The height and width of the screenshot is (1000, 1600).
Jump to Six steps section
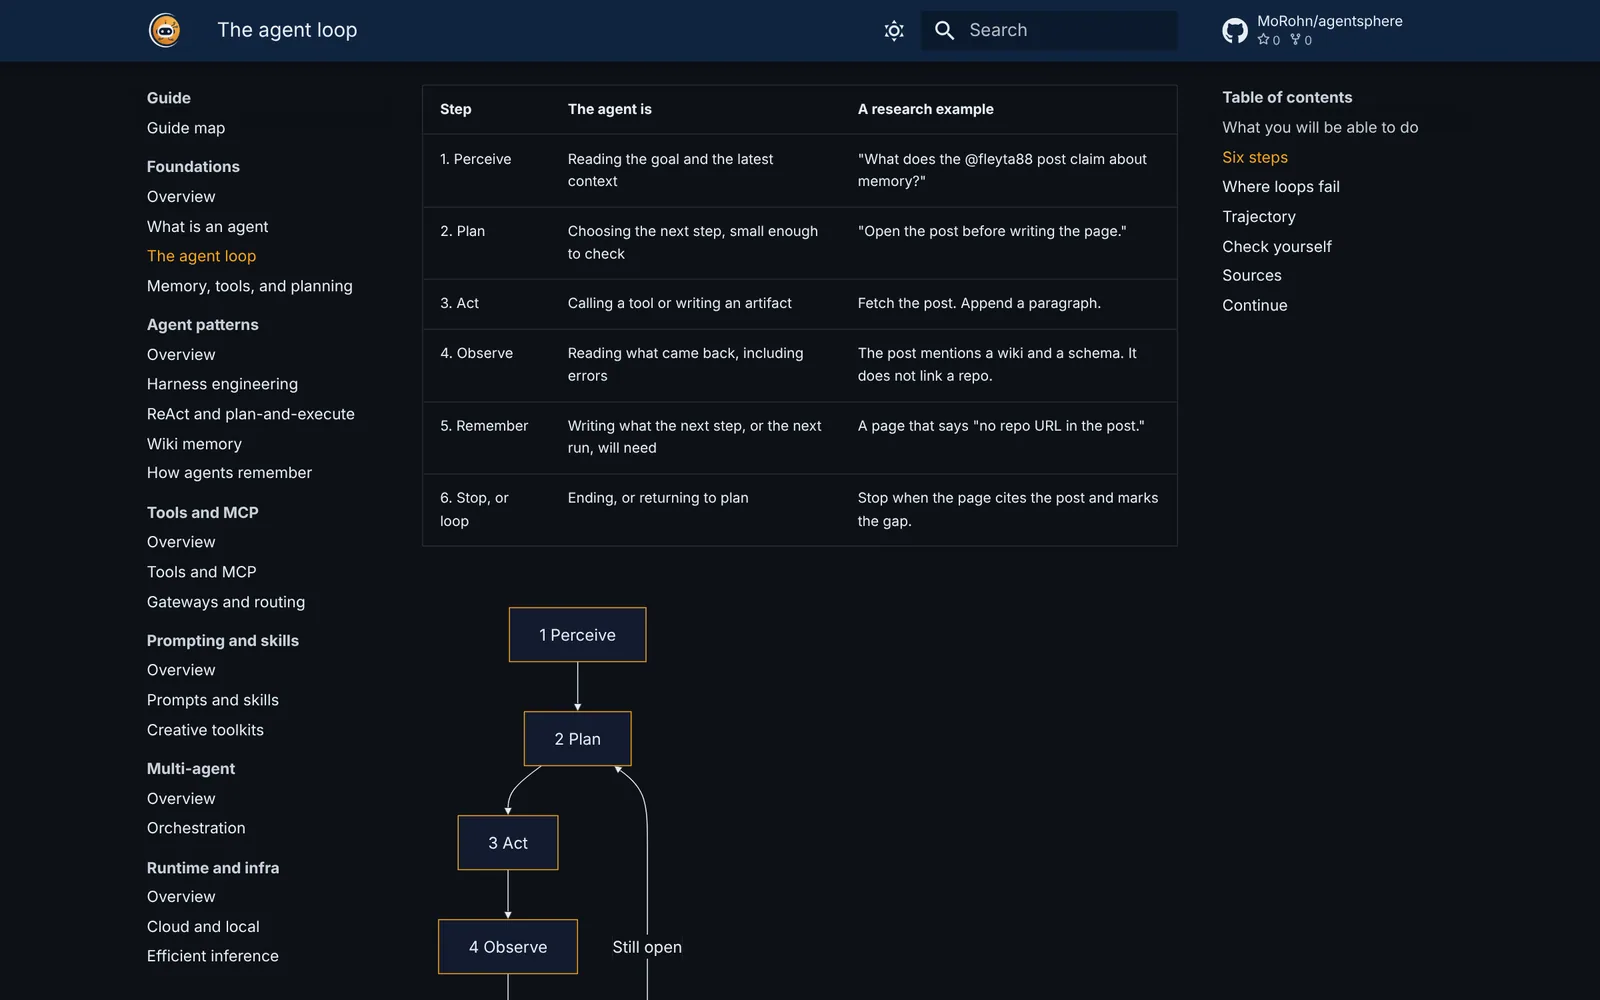click(1255, 157)
